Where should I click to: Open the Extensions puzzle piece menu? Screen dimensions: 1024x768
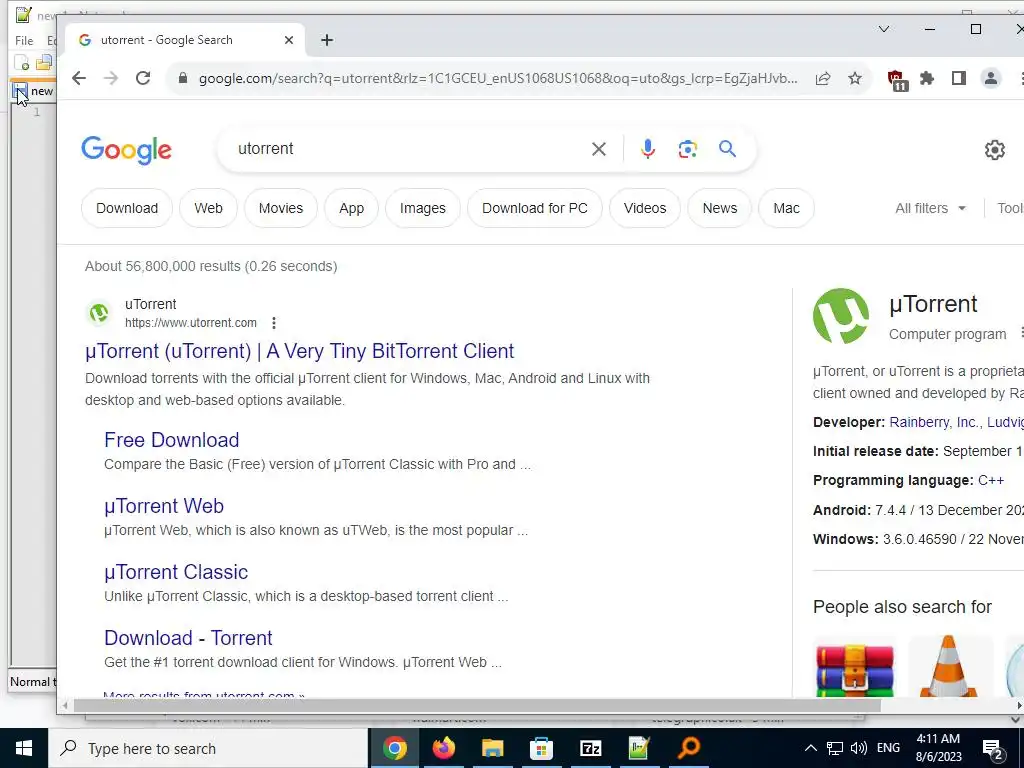(927, 78)
